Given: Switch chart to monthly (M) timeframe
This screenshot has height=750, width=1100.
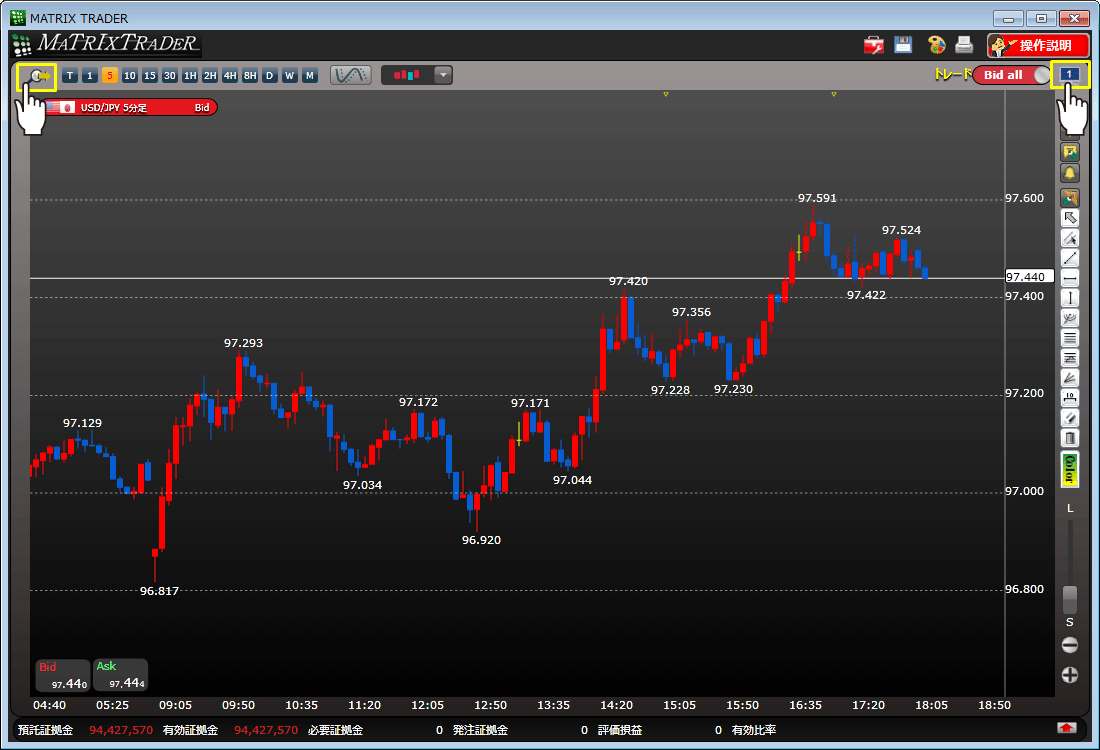Looking at the screenshot, I should [x=309, y=76].
